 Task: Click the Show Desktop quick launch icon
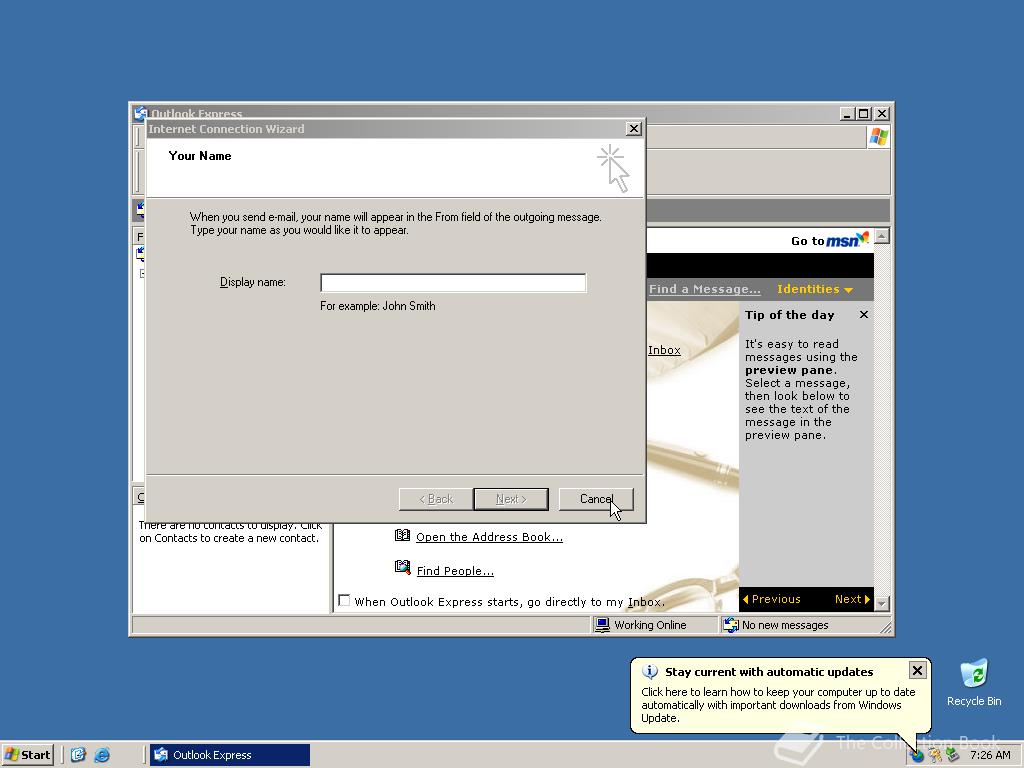(78, 755)
